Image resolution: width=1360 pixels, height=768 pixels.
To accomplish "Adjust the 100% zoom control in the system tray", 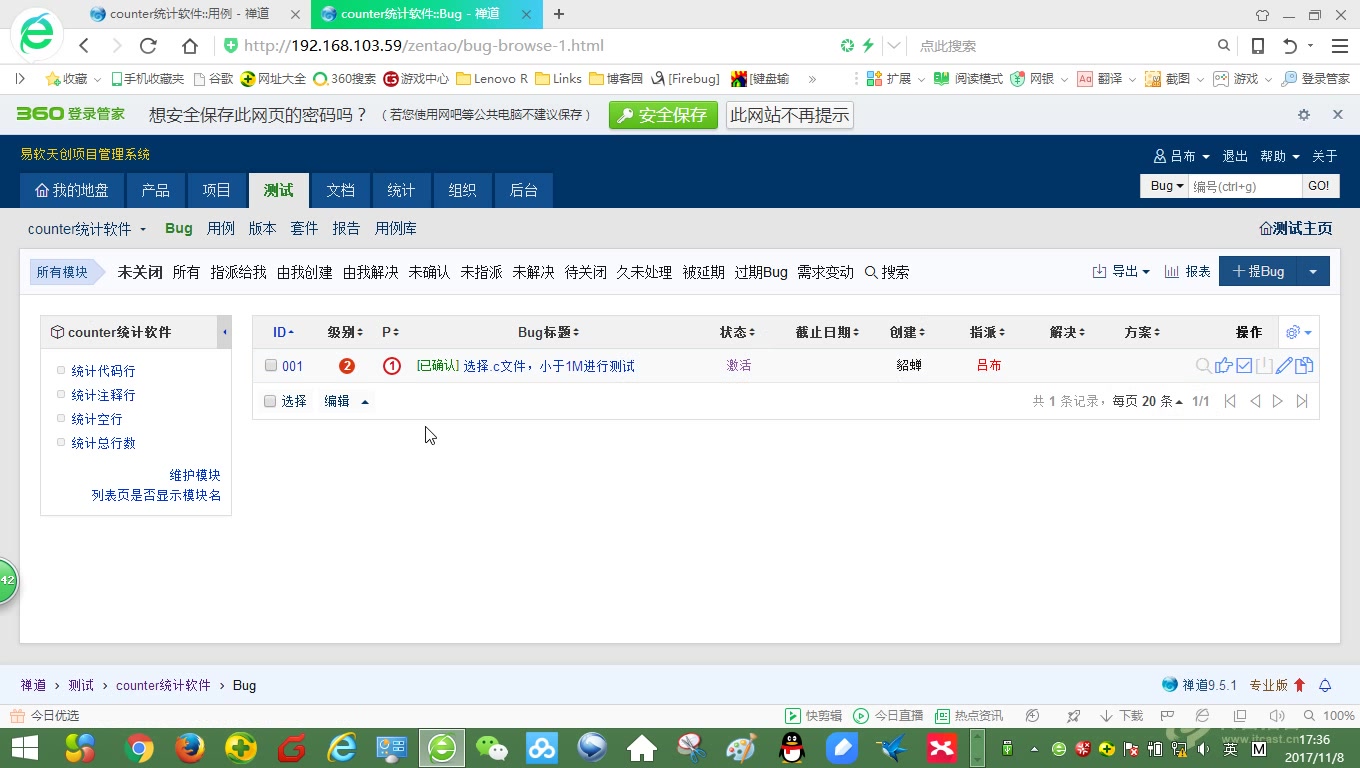I will [x=1328, y=715].
